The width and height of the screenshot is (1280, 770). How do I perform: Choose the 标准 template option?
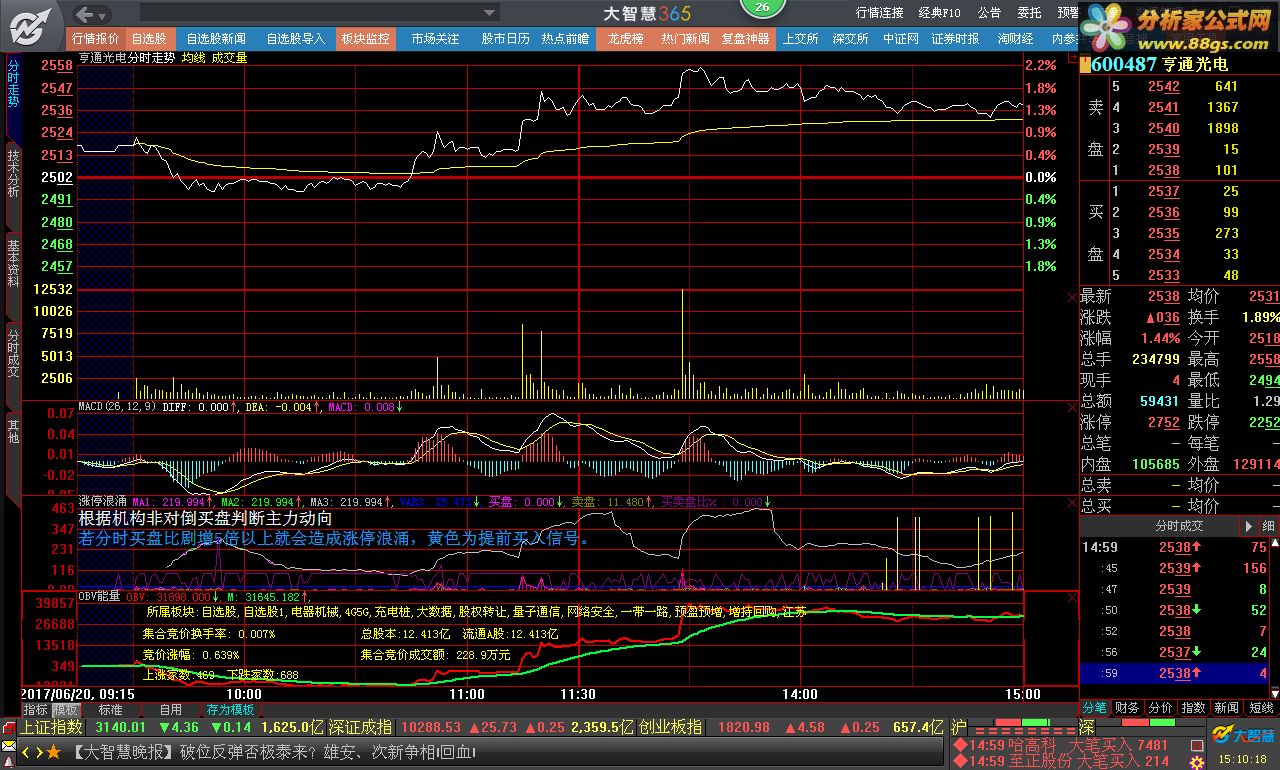(x=110, y=709)
